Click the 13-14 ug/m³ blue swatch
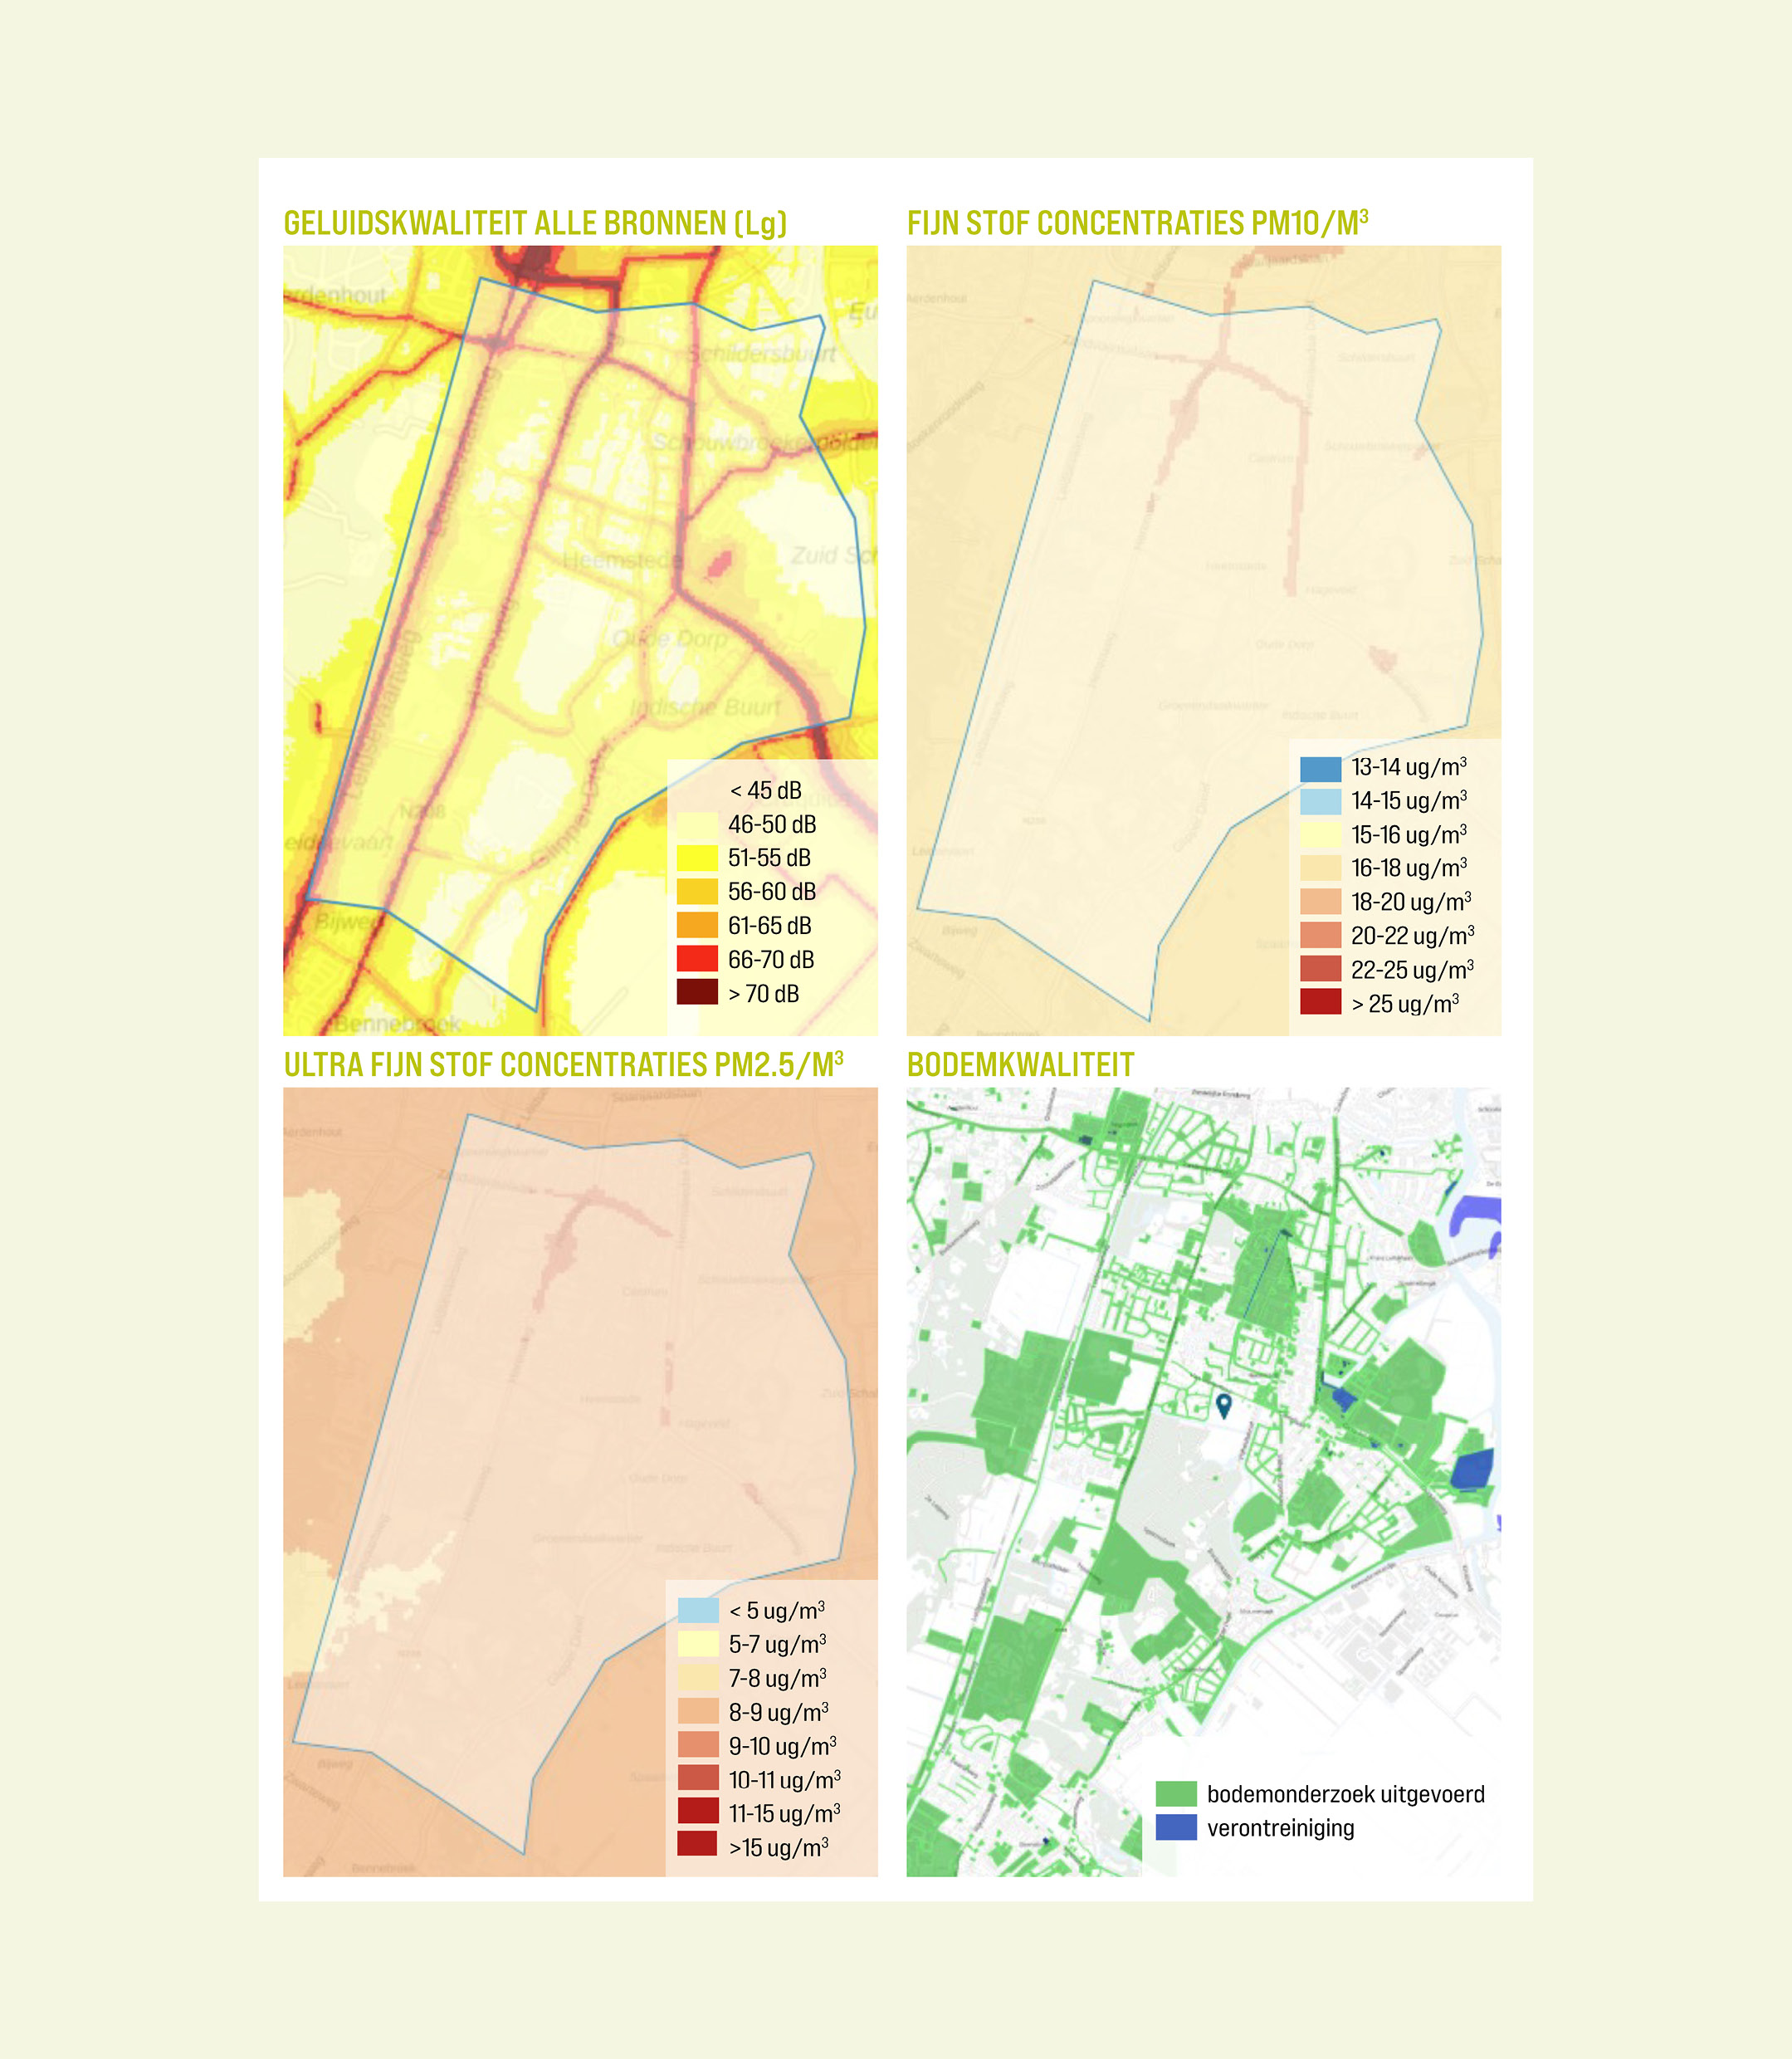 coord(1320,768)
